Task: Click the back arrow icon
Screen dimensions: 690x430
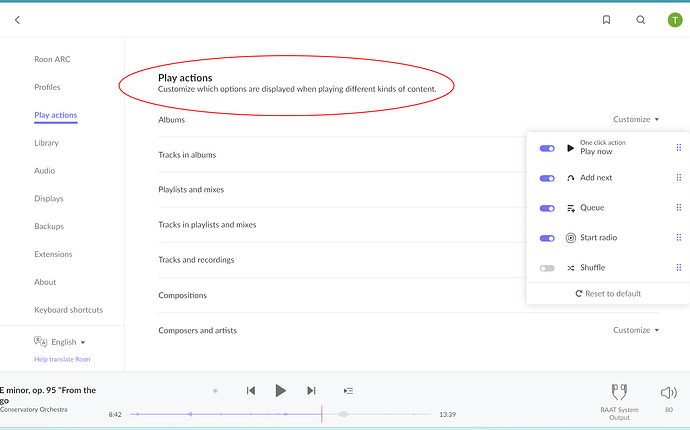Action: point(17,20)
